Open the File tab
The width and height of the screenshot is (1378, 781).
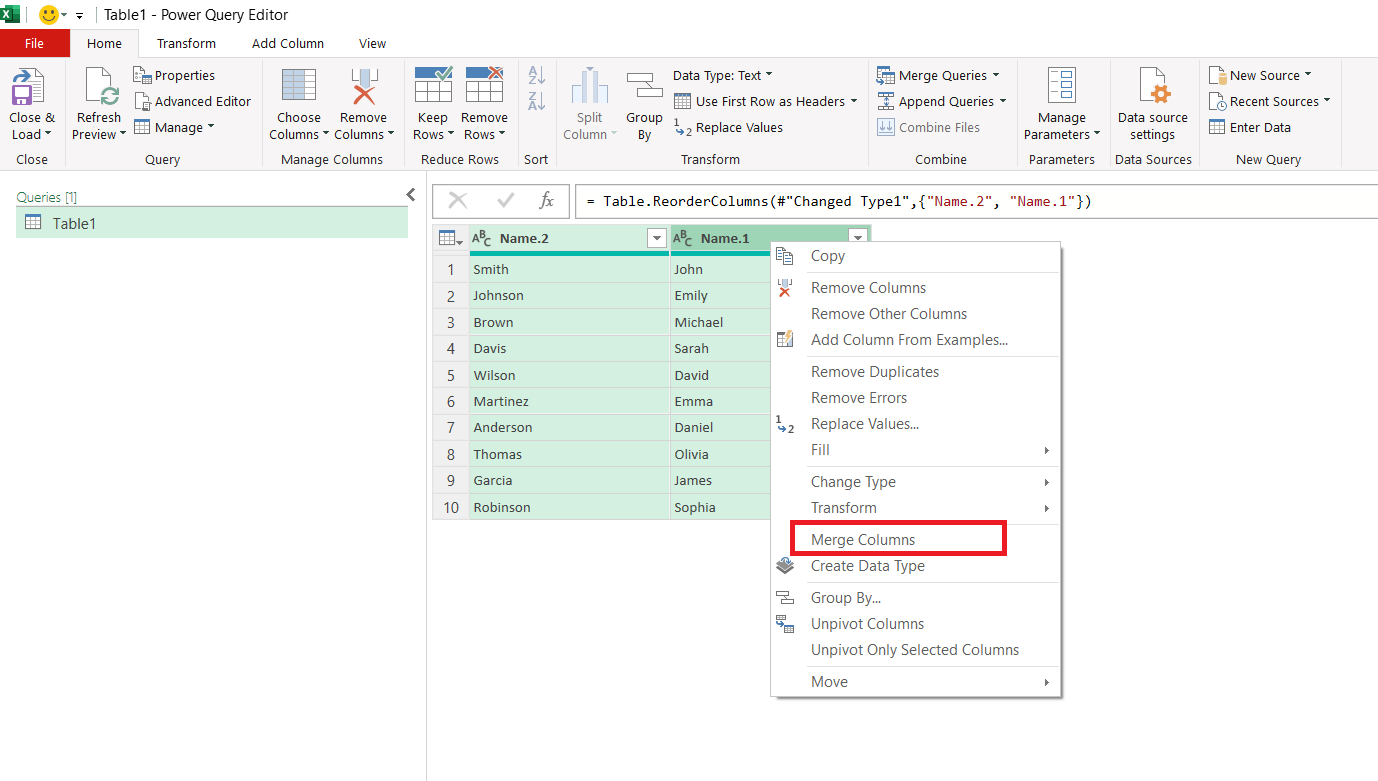point(35,43)
